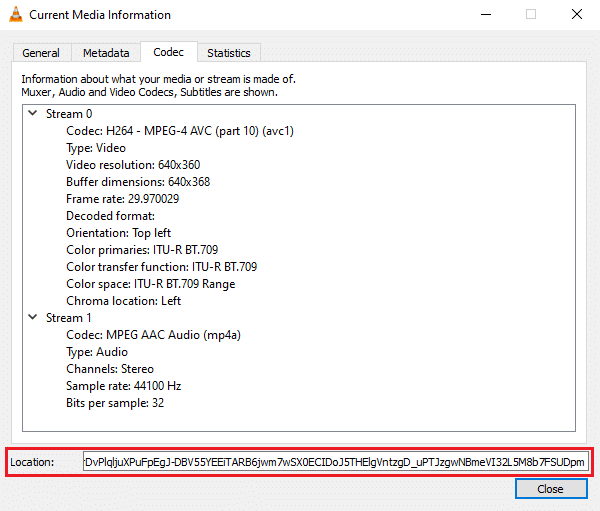
Task: Select the Chroma location: Left row
Action: [x=123, y=301]
